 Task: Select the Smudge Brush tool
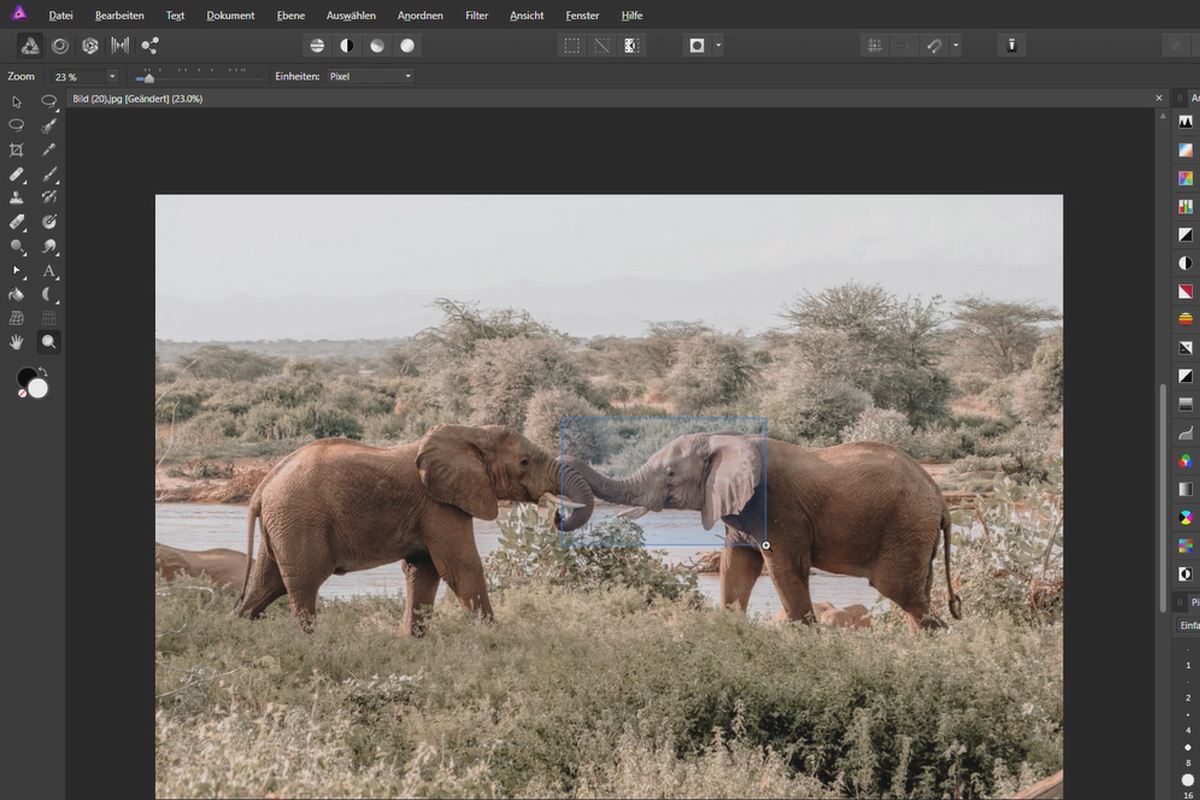[x=49, y=246]
